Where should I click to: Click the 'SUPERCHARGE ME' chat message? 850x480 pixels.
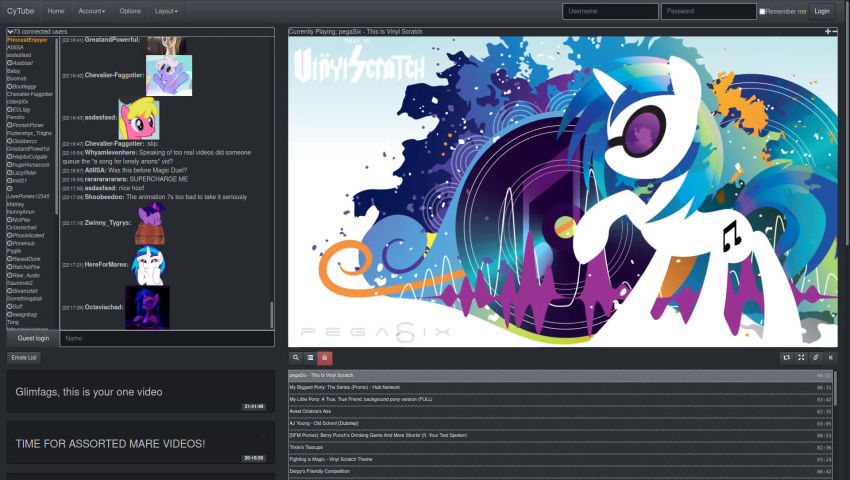pyautogui.click(x=159, y=179)
